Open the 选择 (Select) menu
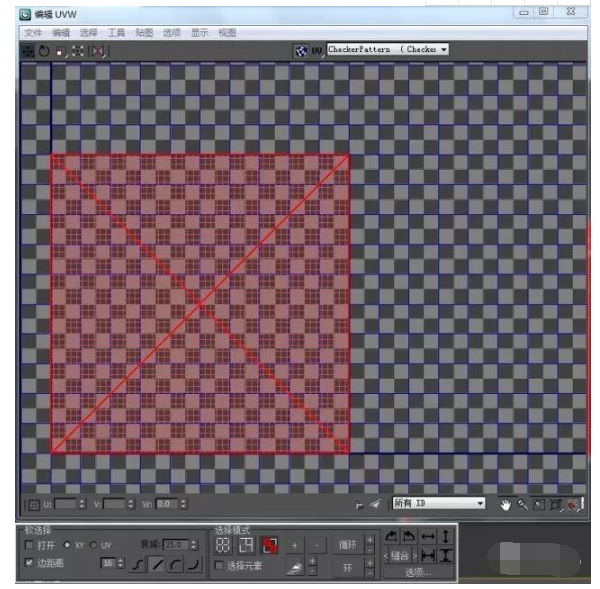 point(88,33)
